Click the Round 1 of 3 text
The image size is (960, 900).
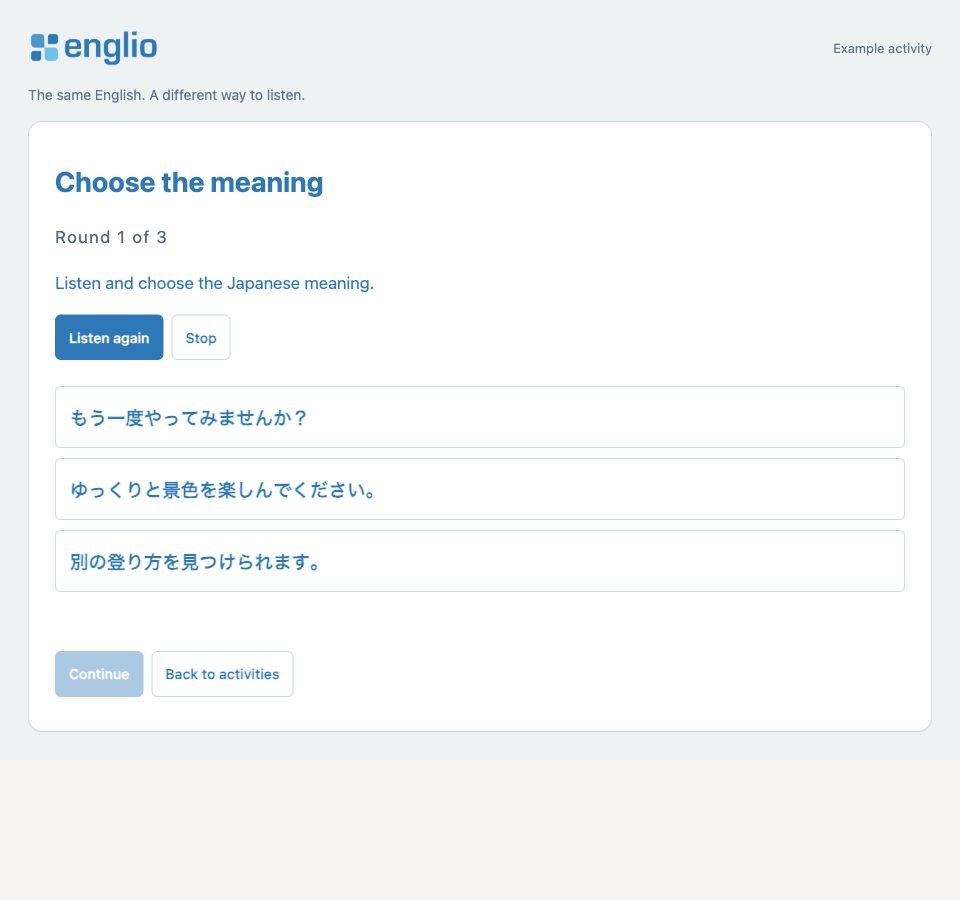pos(111,237)
